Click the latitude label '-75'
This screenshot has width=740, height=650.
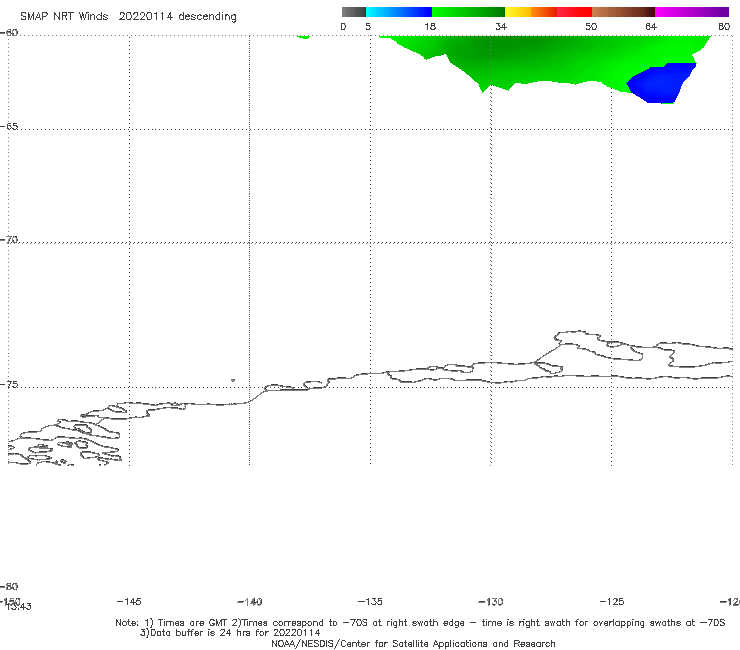[x=9, y=385]
